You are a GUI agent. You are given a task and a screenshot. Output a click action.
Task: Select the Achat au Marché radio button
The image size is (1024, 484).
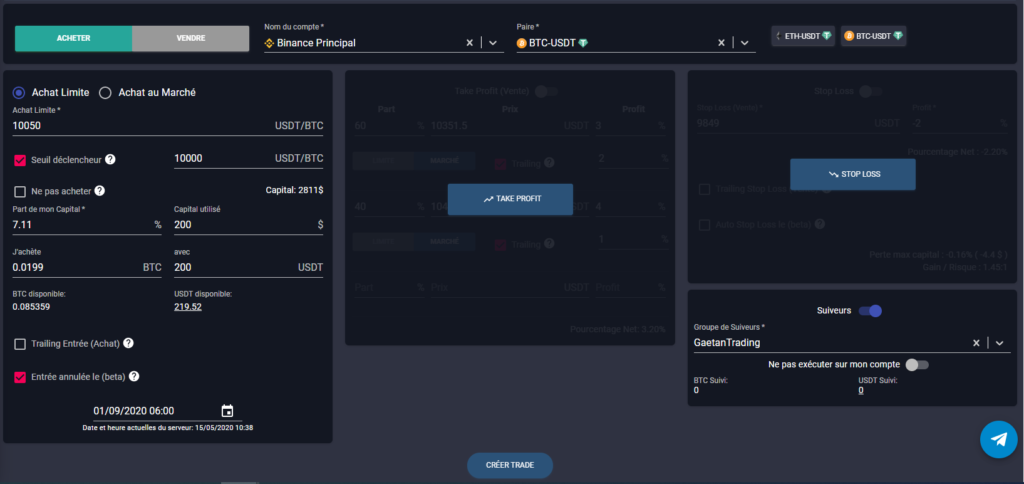click(105, 93)
